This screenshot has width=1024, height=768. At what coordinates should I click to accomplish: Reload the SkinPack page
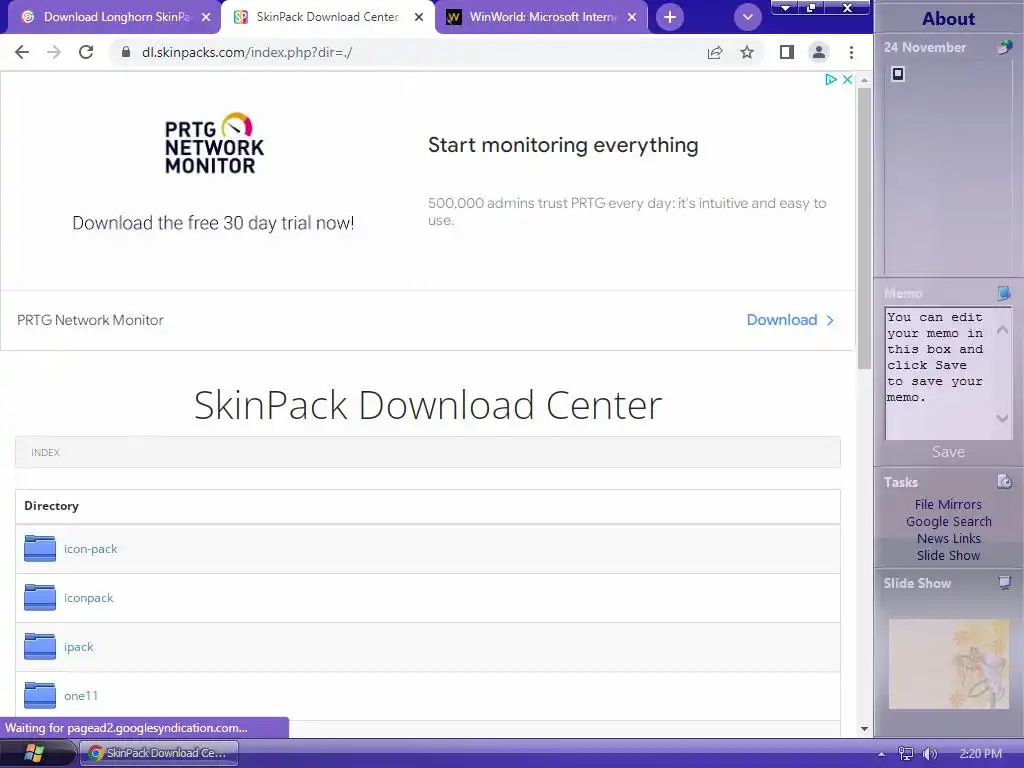click(x=86, y=52)
